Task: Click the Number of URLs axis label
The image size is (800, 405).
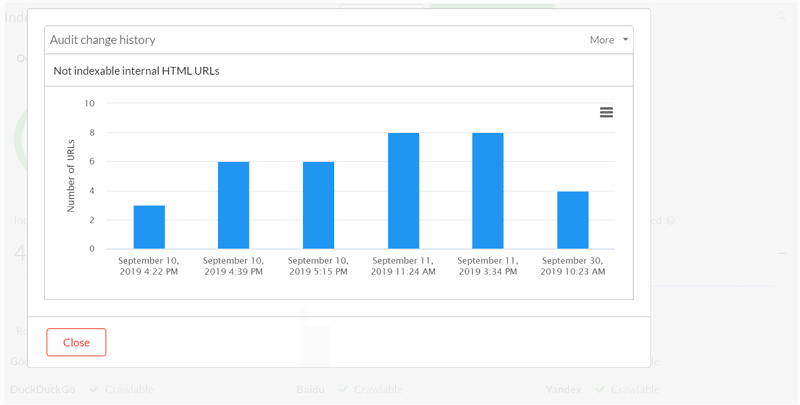Action: point(71,176)
